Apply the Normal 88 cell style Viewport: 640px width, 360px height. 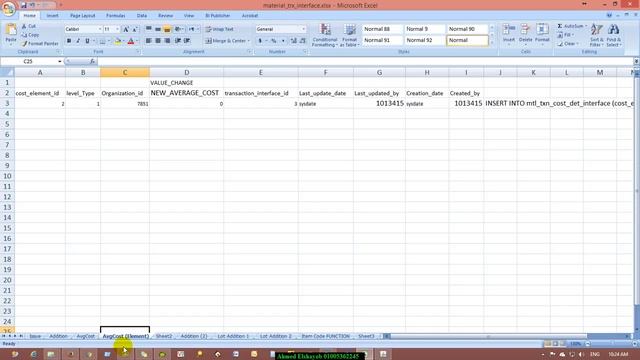[382, 29]
